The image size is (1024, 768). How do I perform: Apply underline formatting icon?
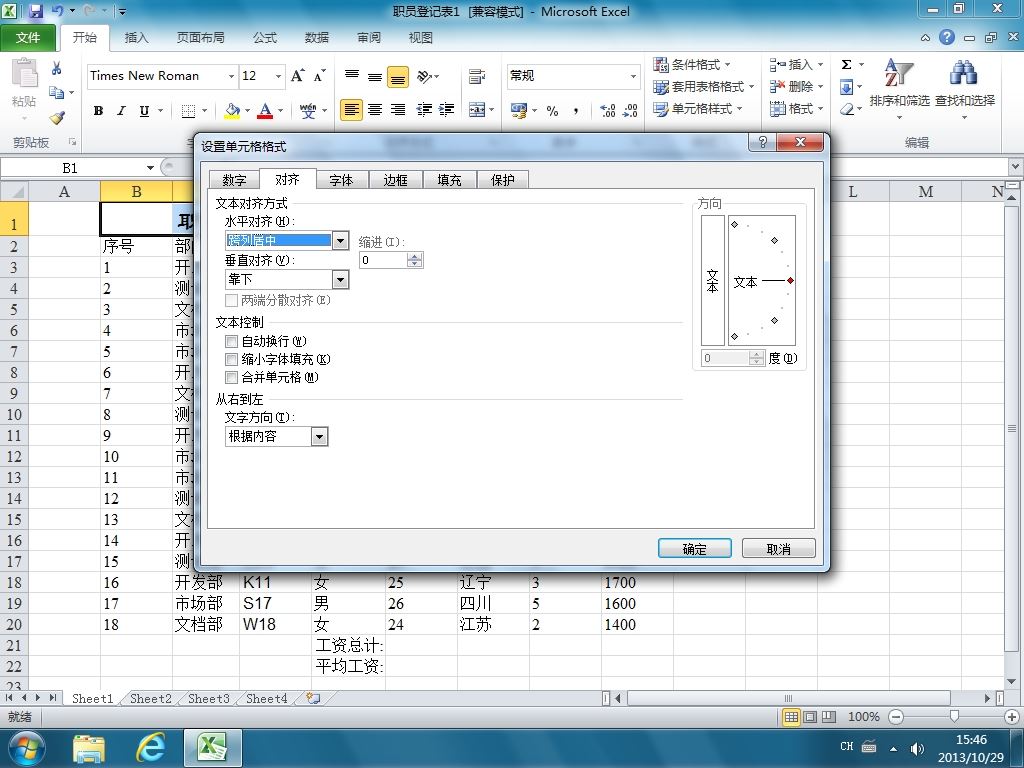pos(144,110)
